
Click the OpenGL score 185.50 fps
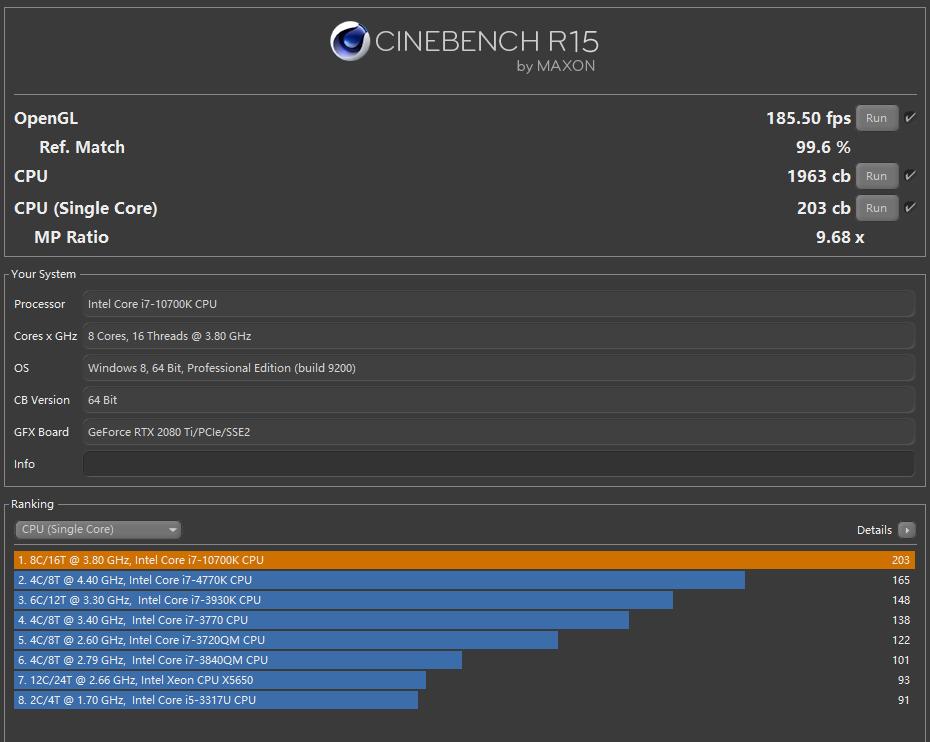808,118
